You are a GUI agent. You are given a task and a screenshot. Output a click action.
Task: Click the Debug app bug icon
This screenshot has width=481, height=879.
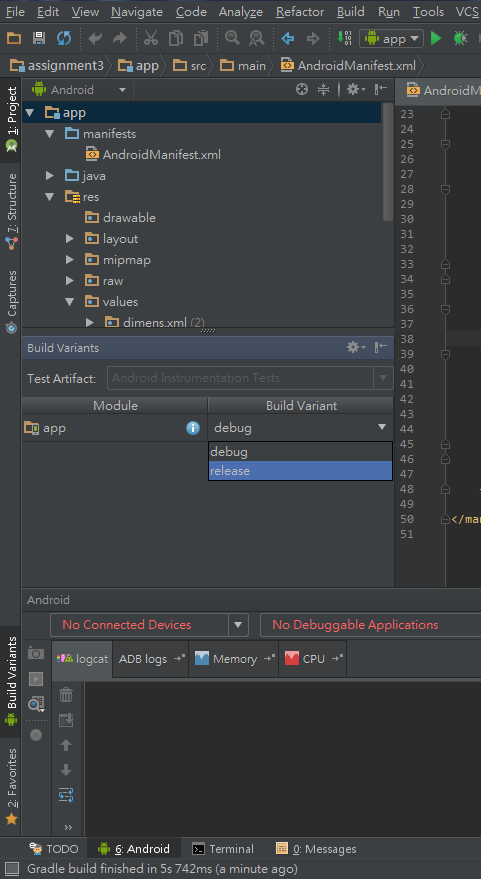coord(460,38)
